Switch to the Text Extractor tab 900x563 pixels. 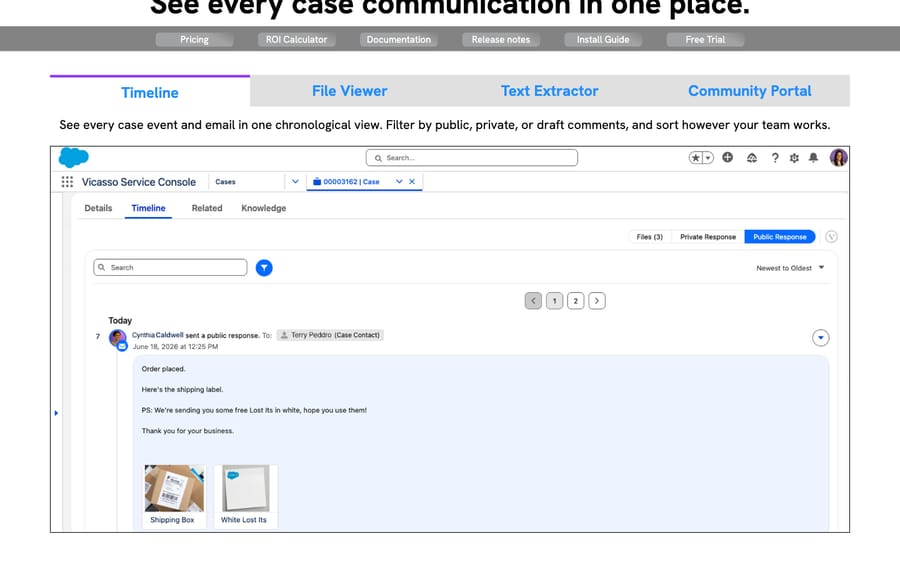tap(550, 91)
